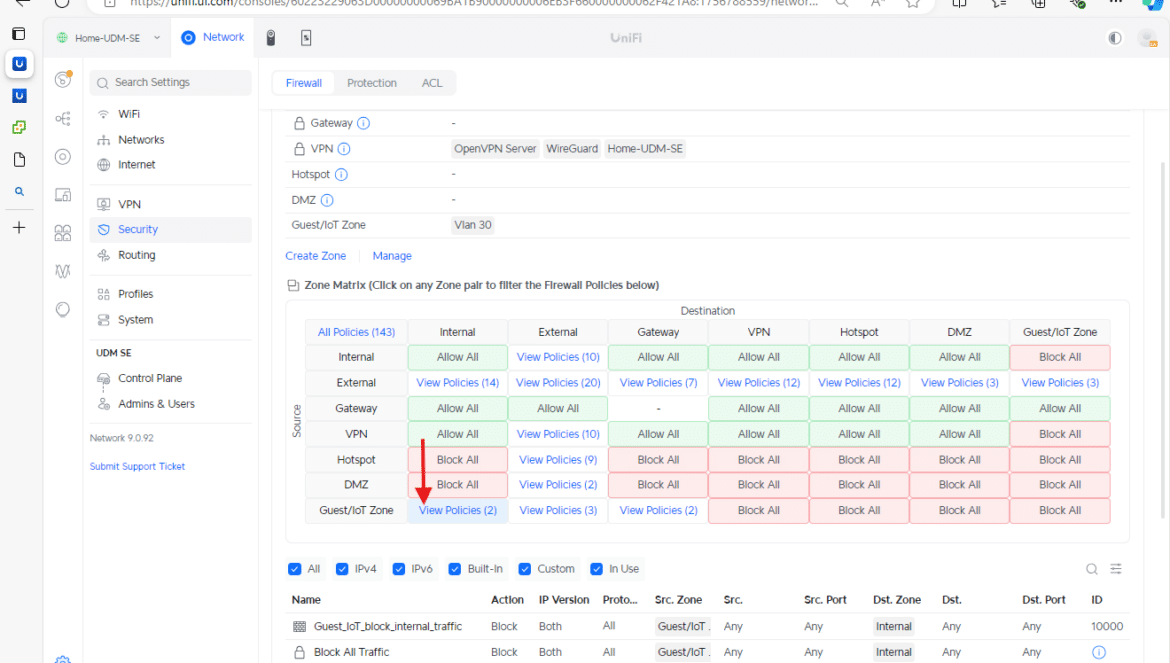This screenshot has height=663, width=1170.
Task: Open View Policies (7) External to Gateway
Action: point(658,383)
